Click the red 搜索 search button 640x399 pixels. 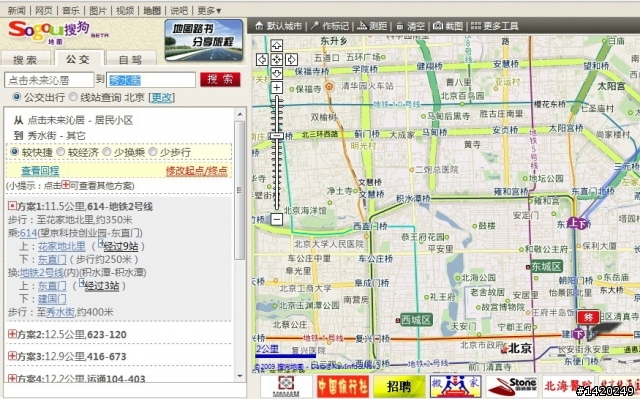click(x=220, y=79)
